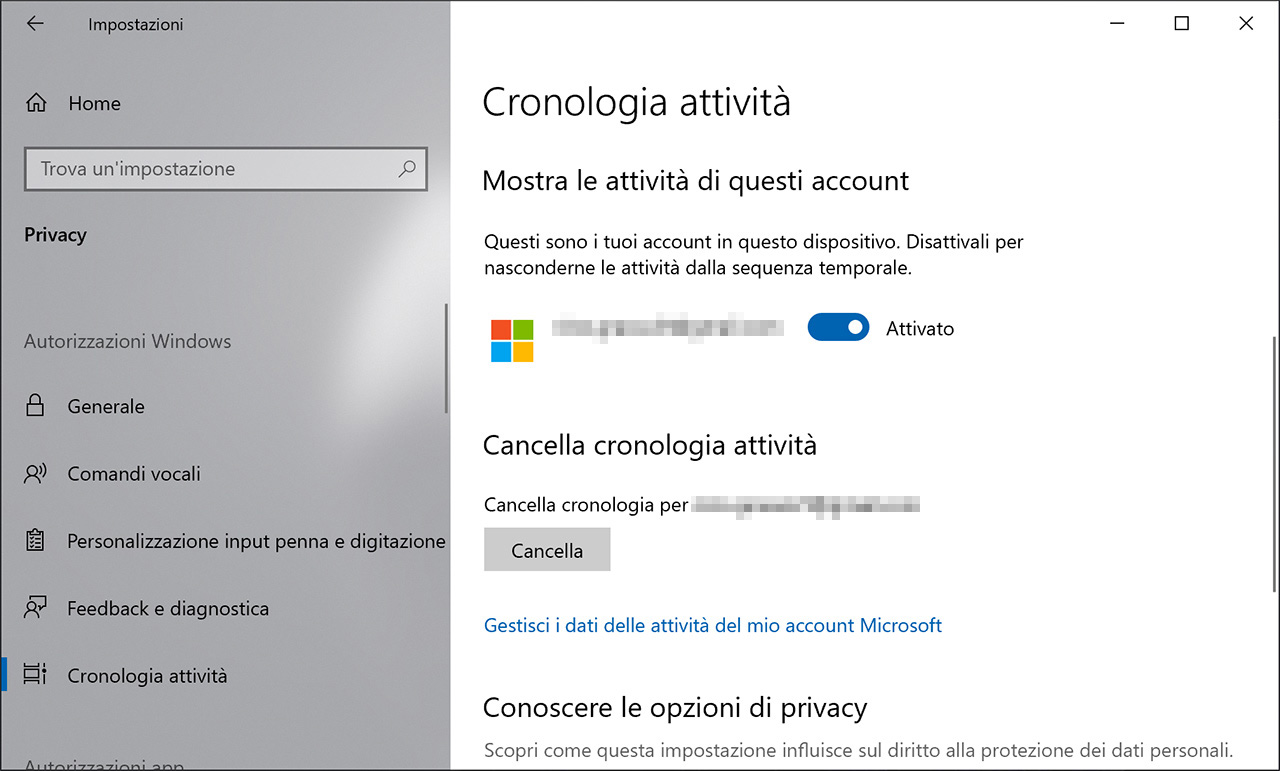1280x771 pixels.
Task: Click the back arrow icon
Action: point(35,24)
